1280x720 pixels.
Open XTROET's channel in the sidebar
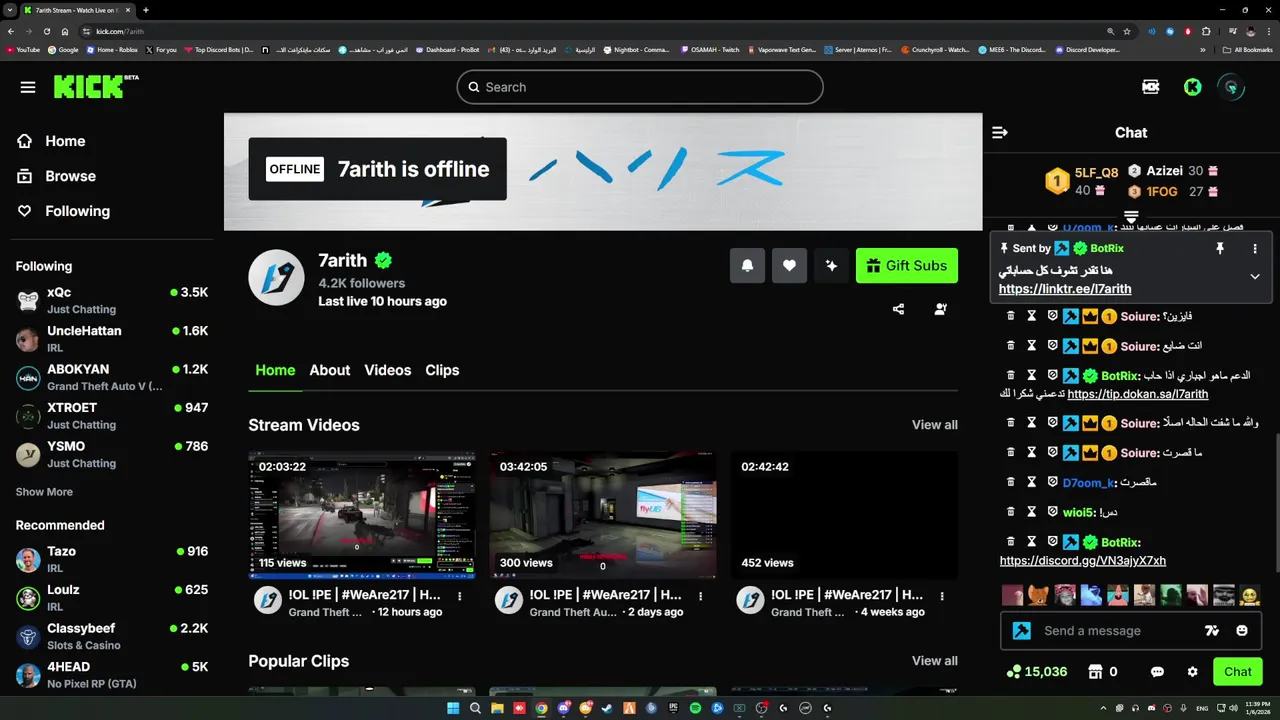(112, 415)
